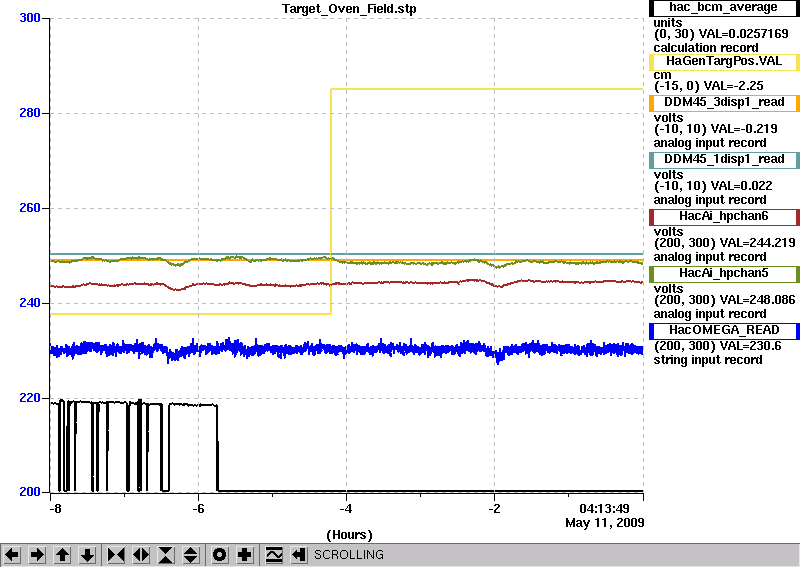The image size is (800, 567).
Task: Click the pan down arrow button
Action: tap(88, 555)
